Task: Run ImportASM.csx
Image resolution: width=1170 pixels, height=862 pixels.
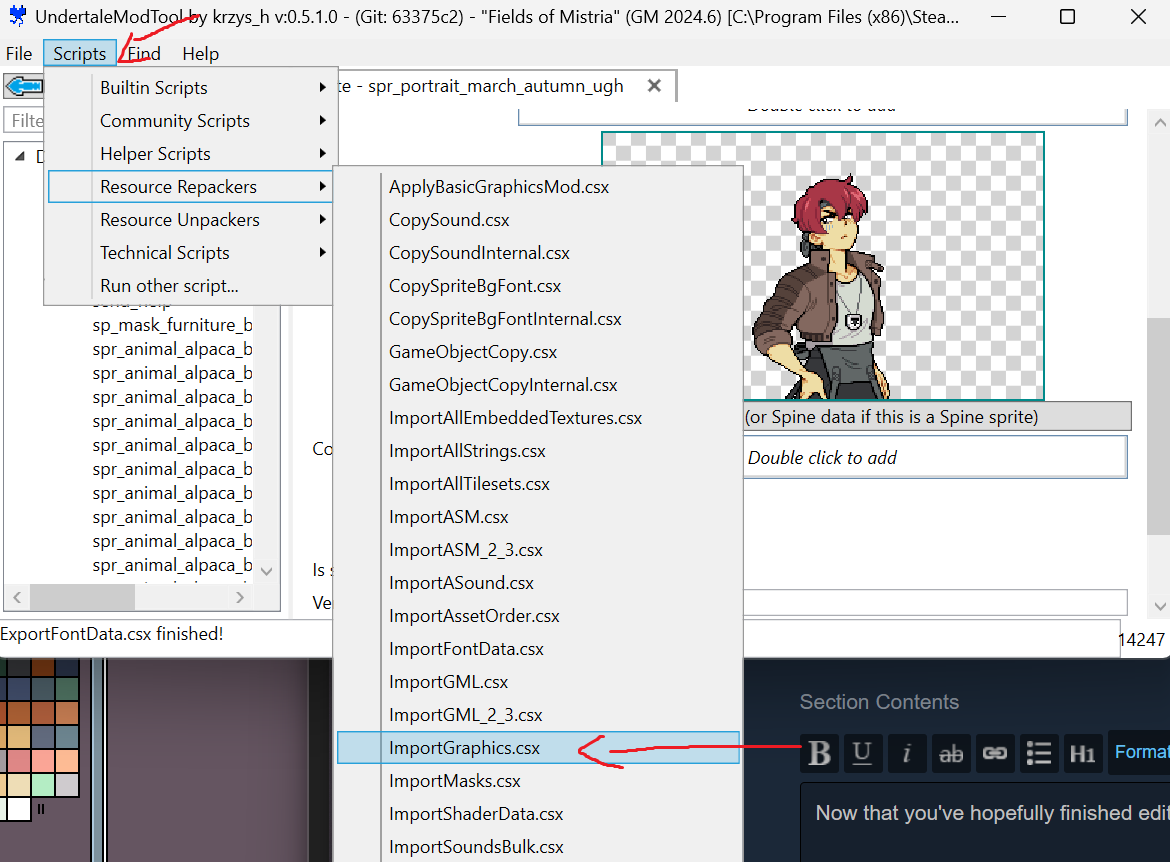Action: 538,516
